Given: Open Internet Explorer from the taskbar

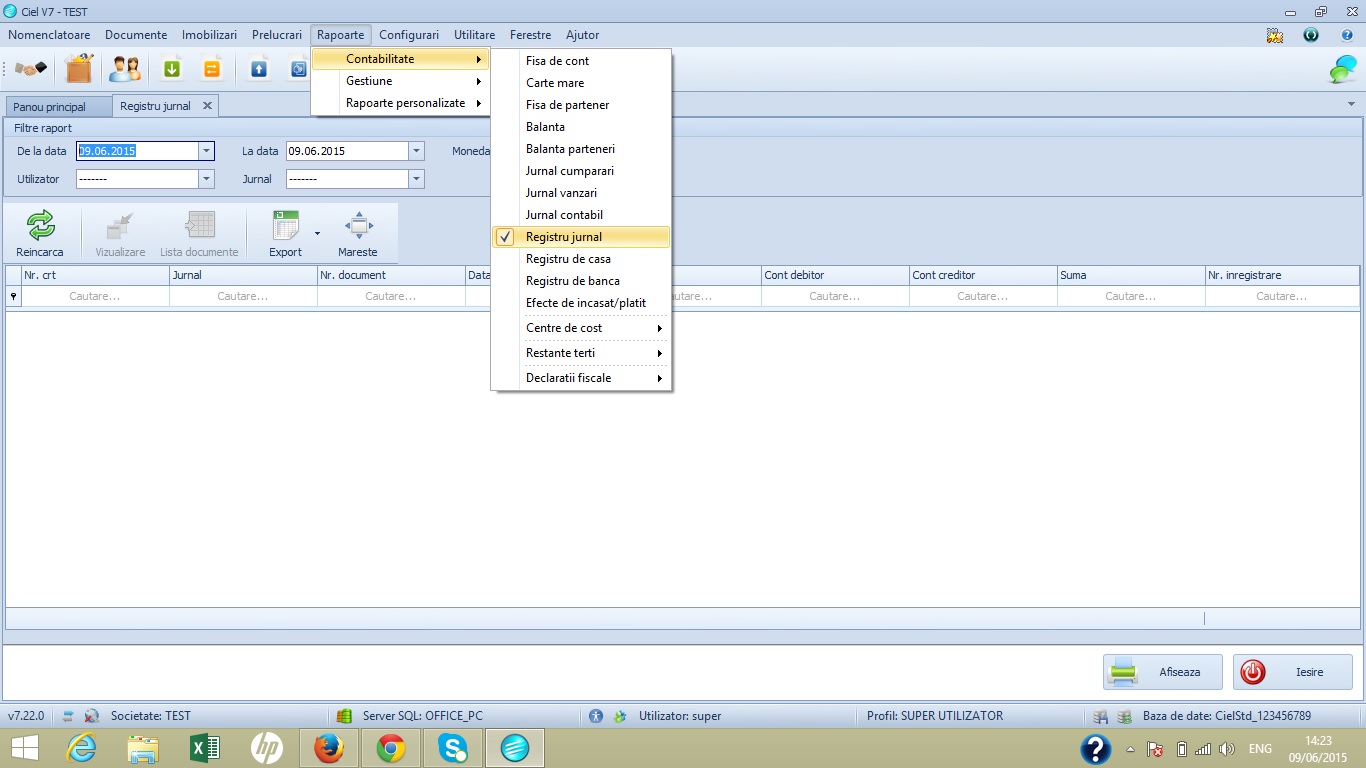Looking at the screenshot, I should [81, 748].
